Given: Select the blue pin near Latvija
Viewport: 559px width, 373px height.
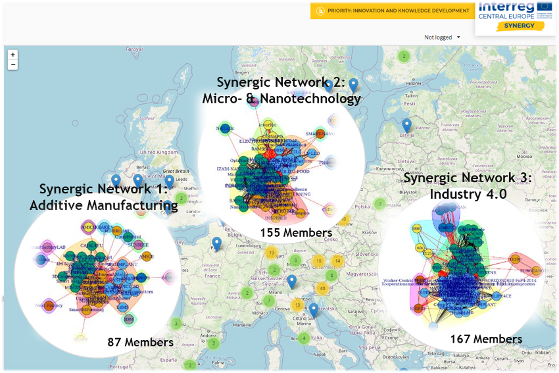Looking at the screenshot, I should tap(407, 126).
